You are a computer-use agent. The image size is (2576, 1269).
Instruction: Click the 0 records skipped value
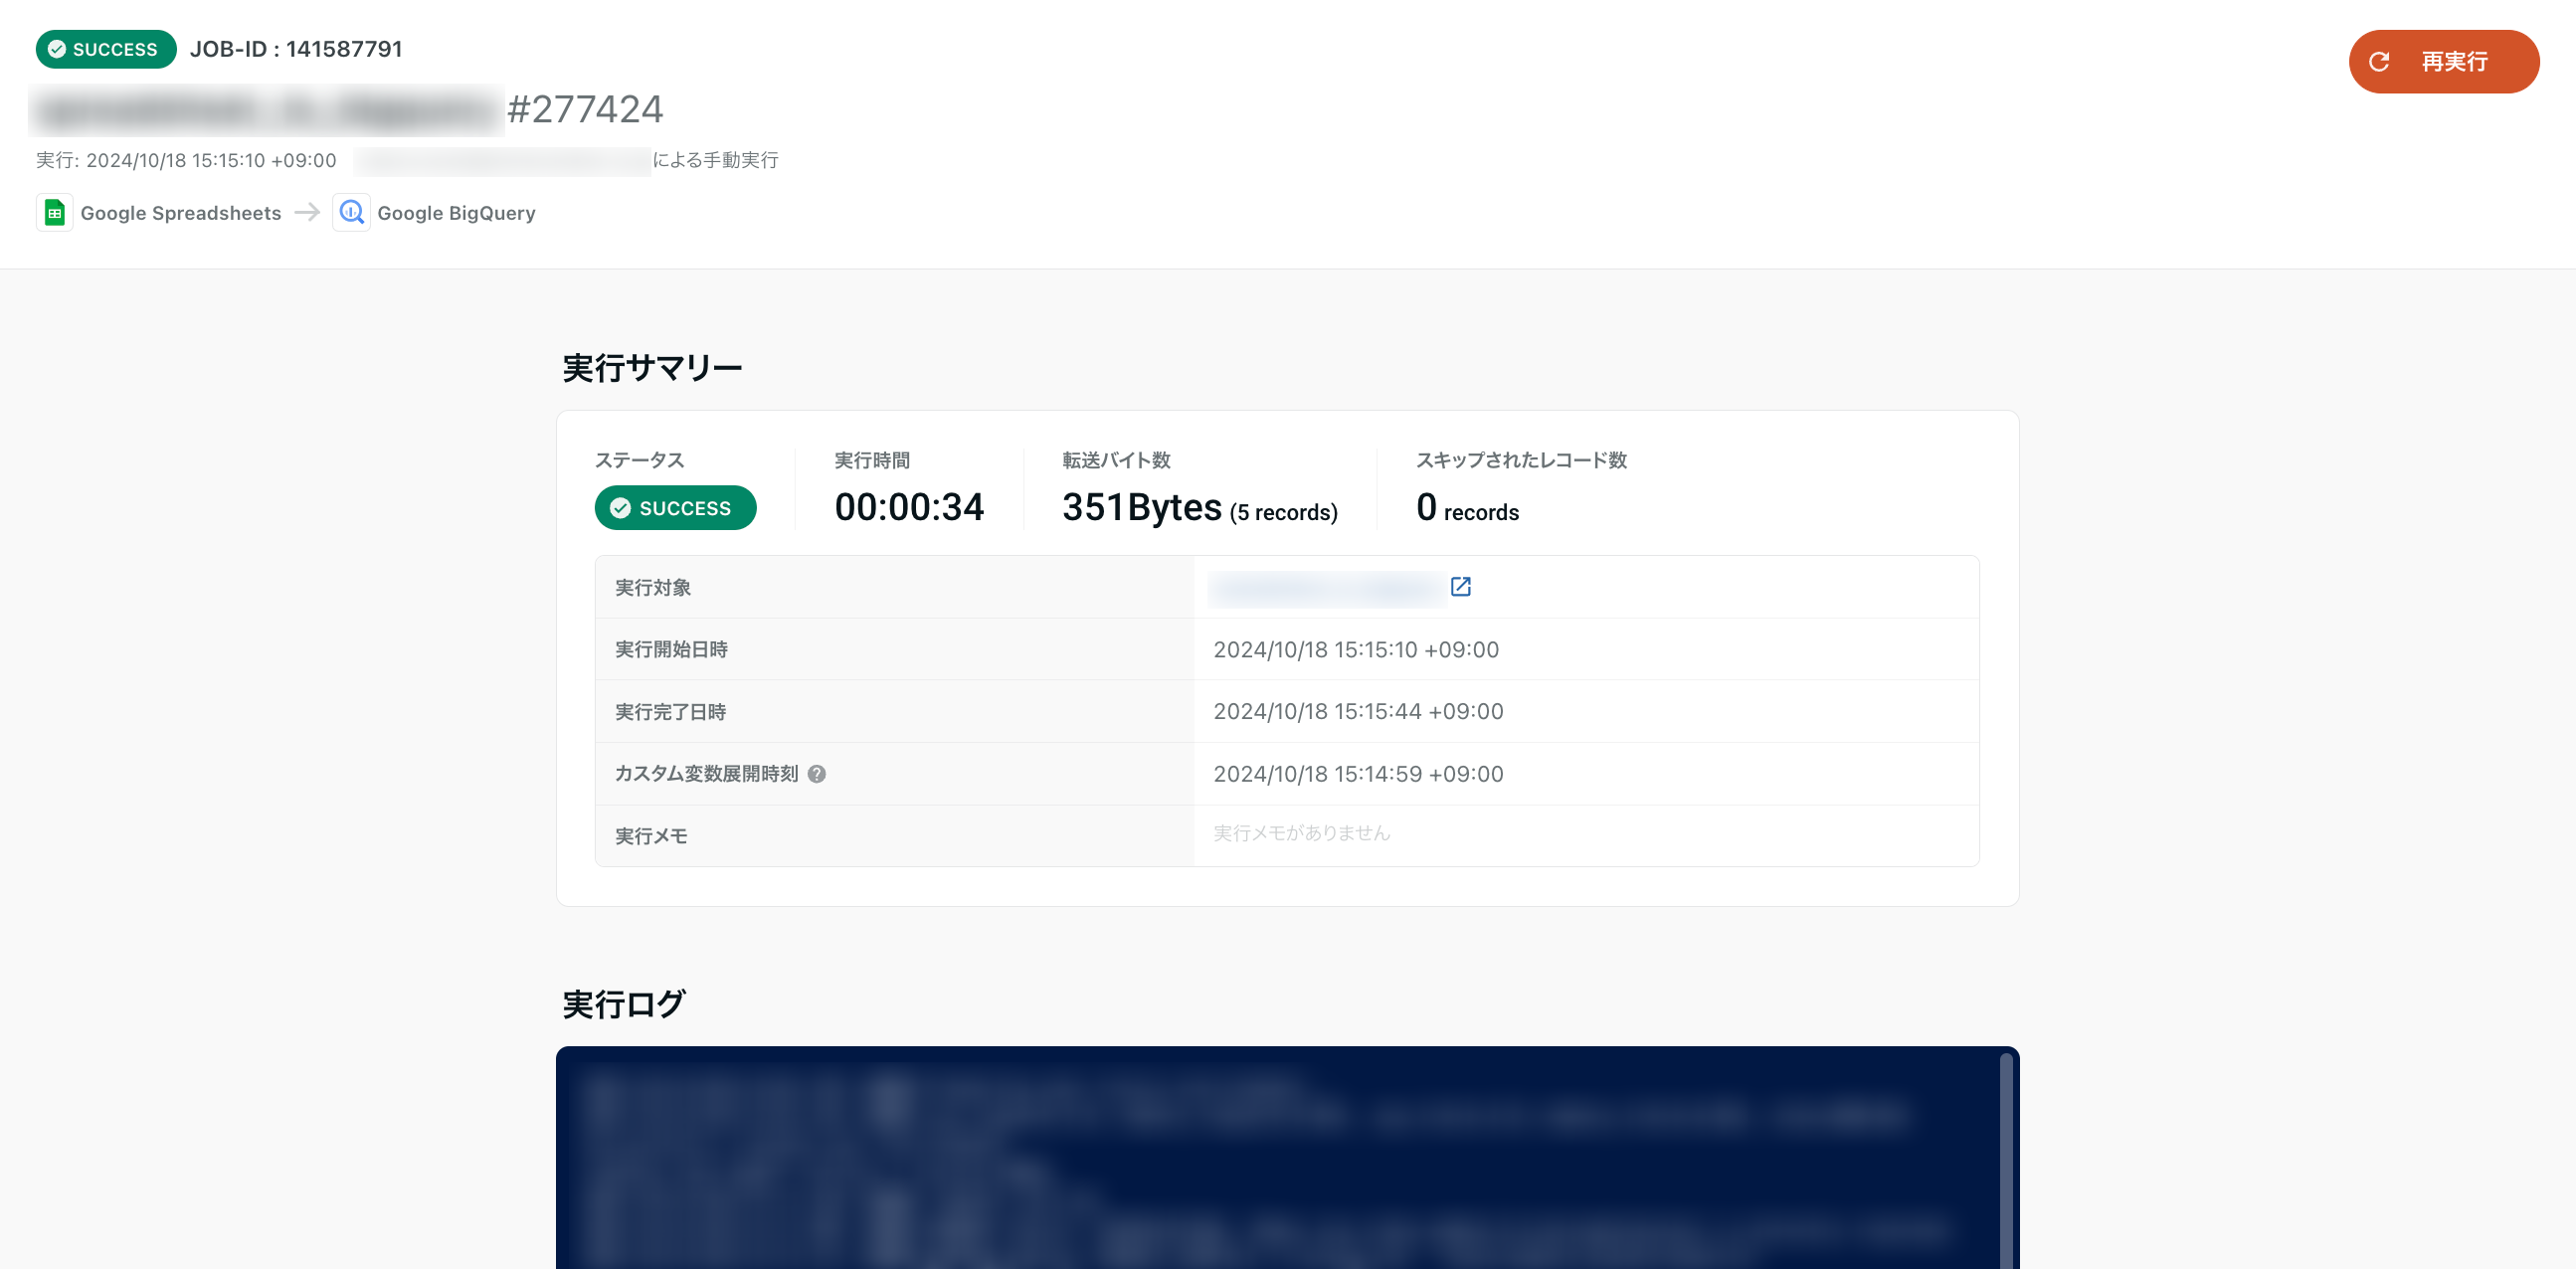pos(1467,508)
